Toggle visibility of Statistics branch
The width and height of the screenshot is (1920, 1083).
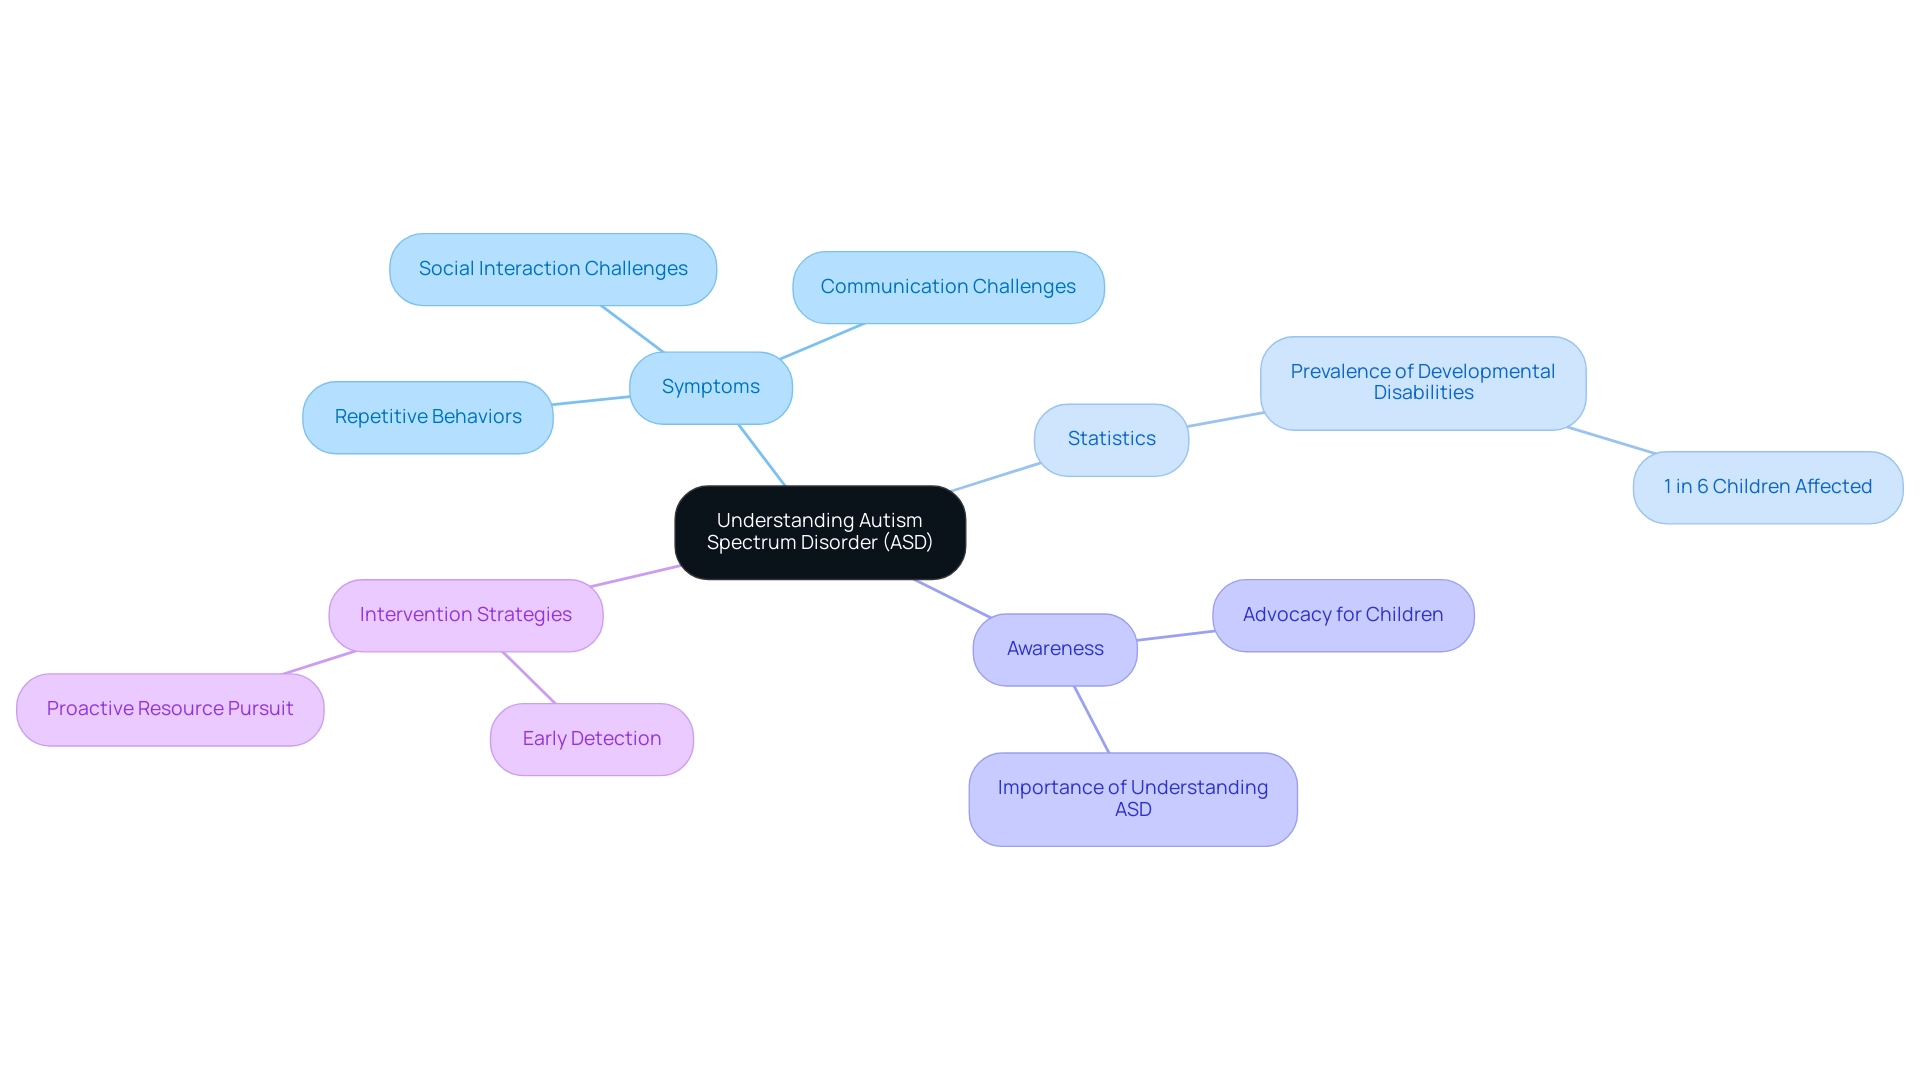tap(1114, 435)
